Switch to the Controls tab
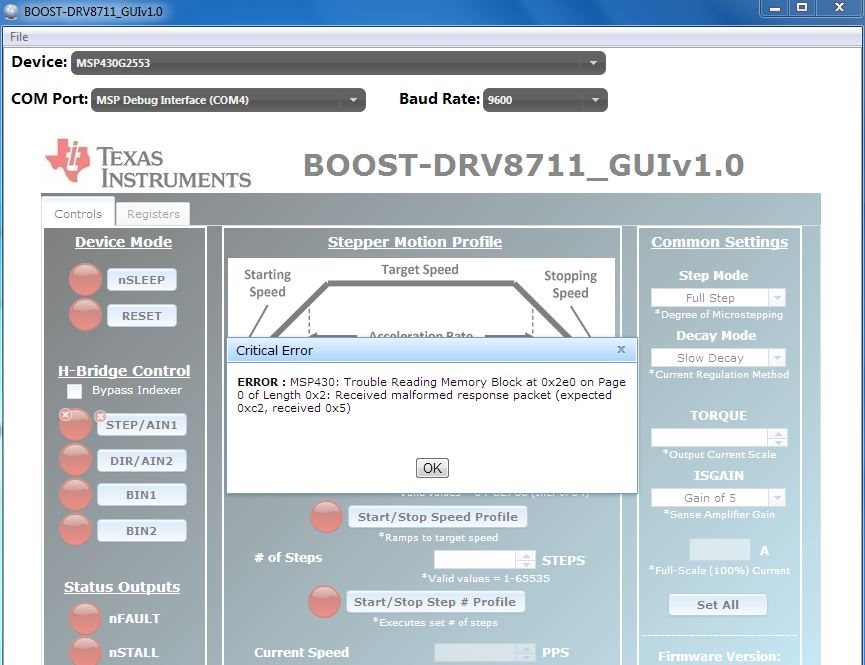Image resolution: width=865 pixels, height=665 pixels. [x=78, y=214]
